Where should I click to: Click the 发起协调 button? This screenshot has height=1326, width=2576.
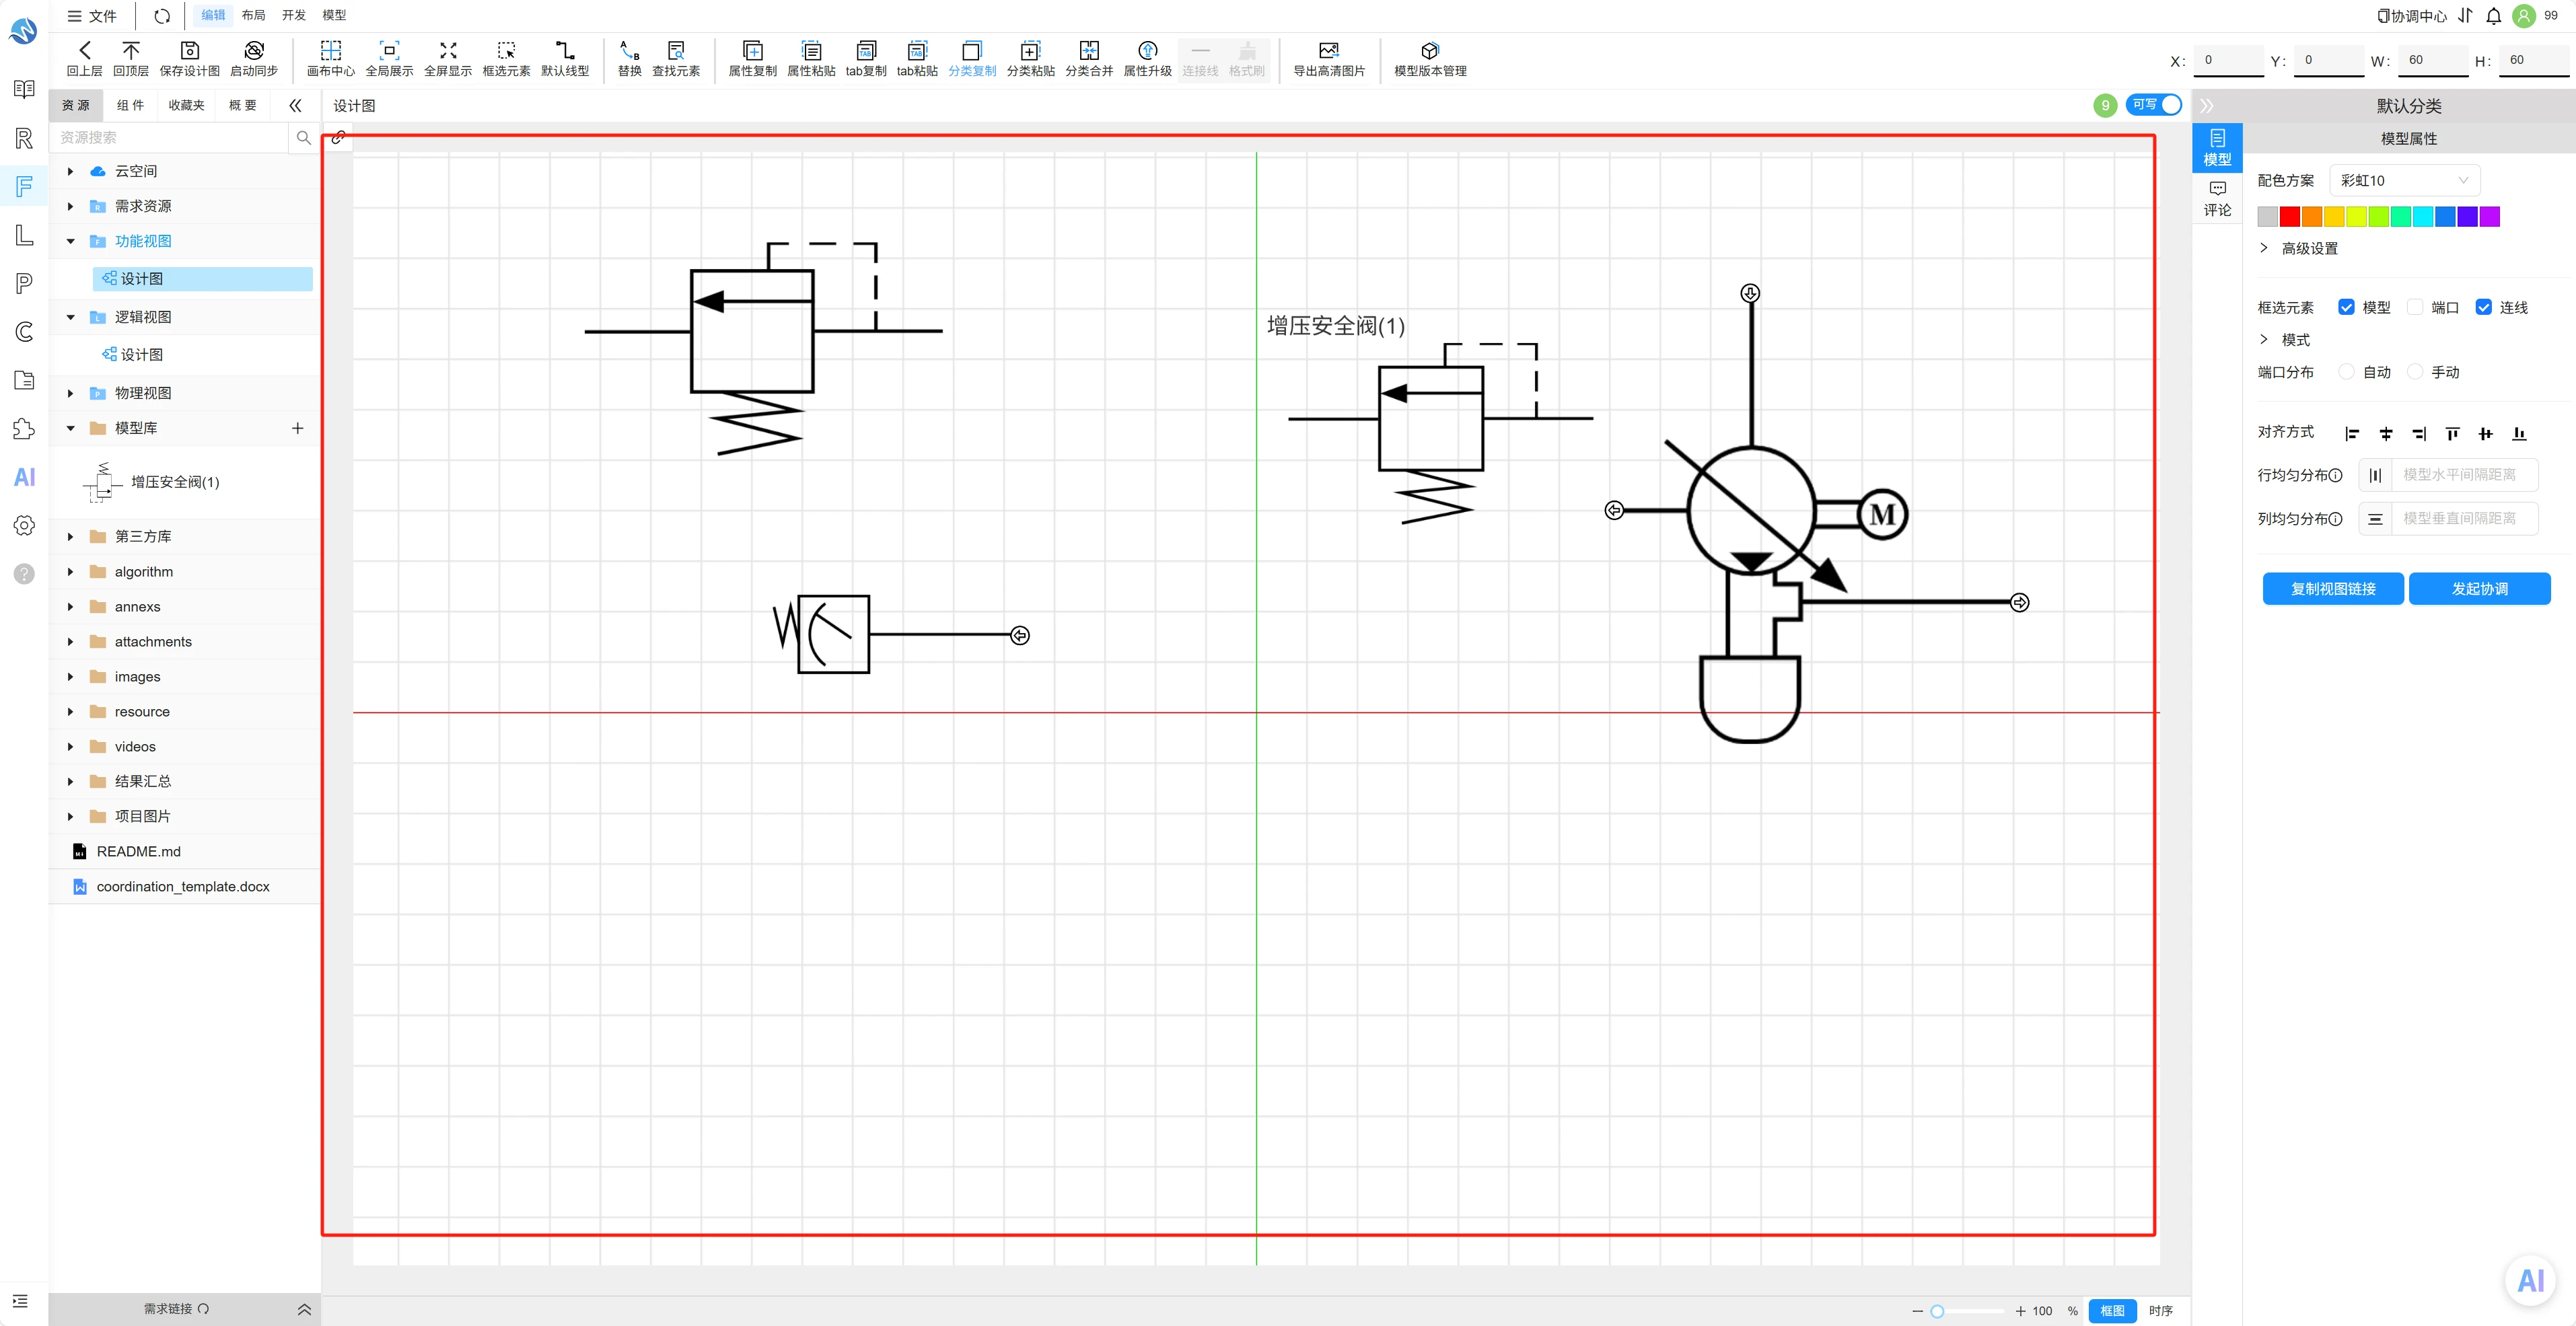tap(2479, 589)
